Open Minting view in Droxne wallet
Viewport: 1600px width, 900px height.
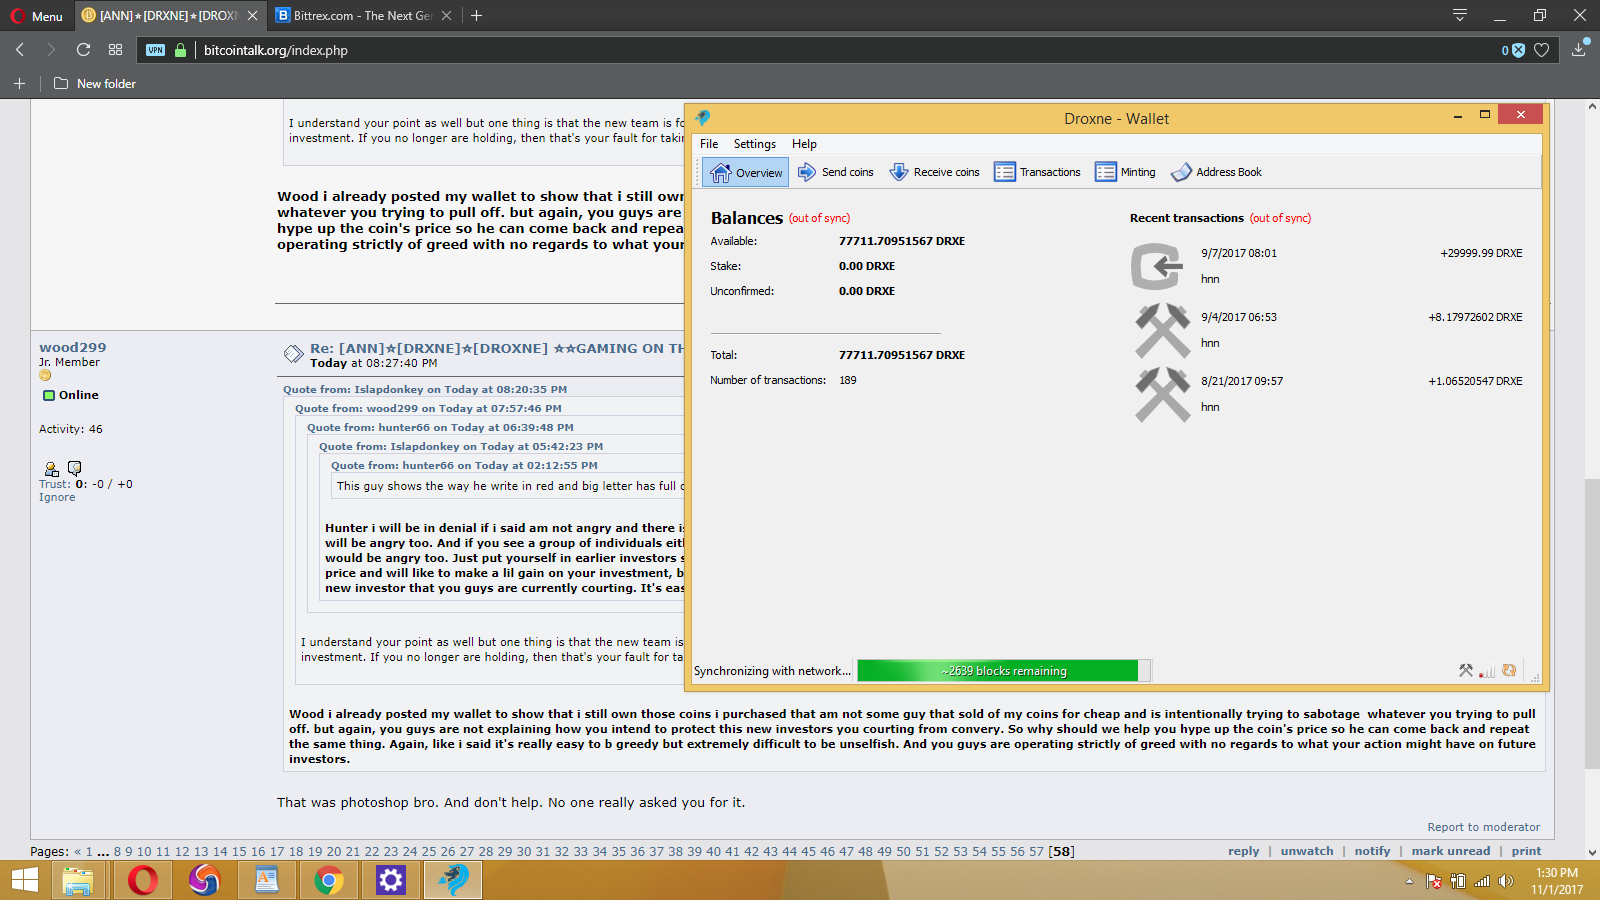1126,172
